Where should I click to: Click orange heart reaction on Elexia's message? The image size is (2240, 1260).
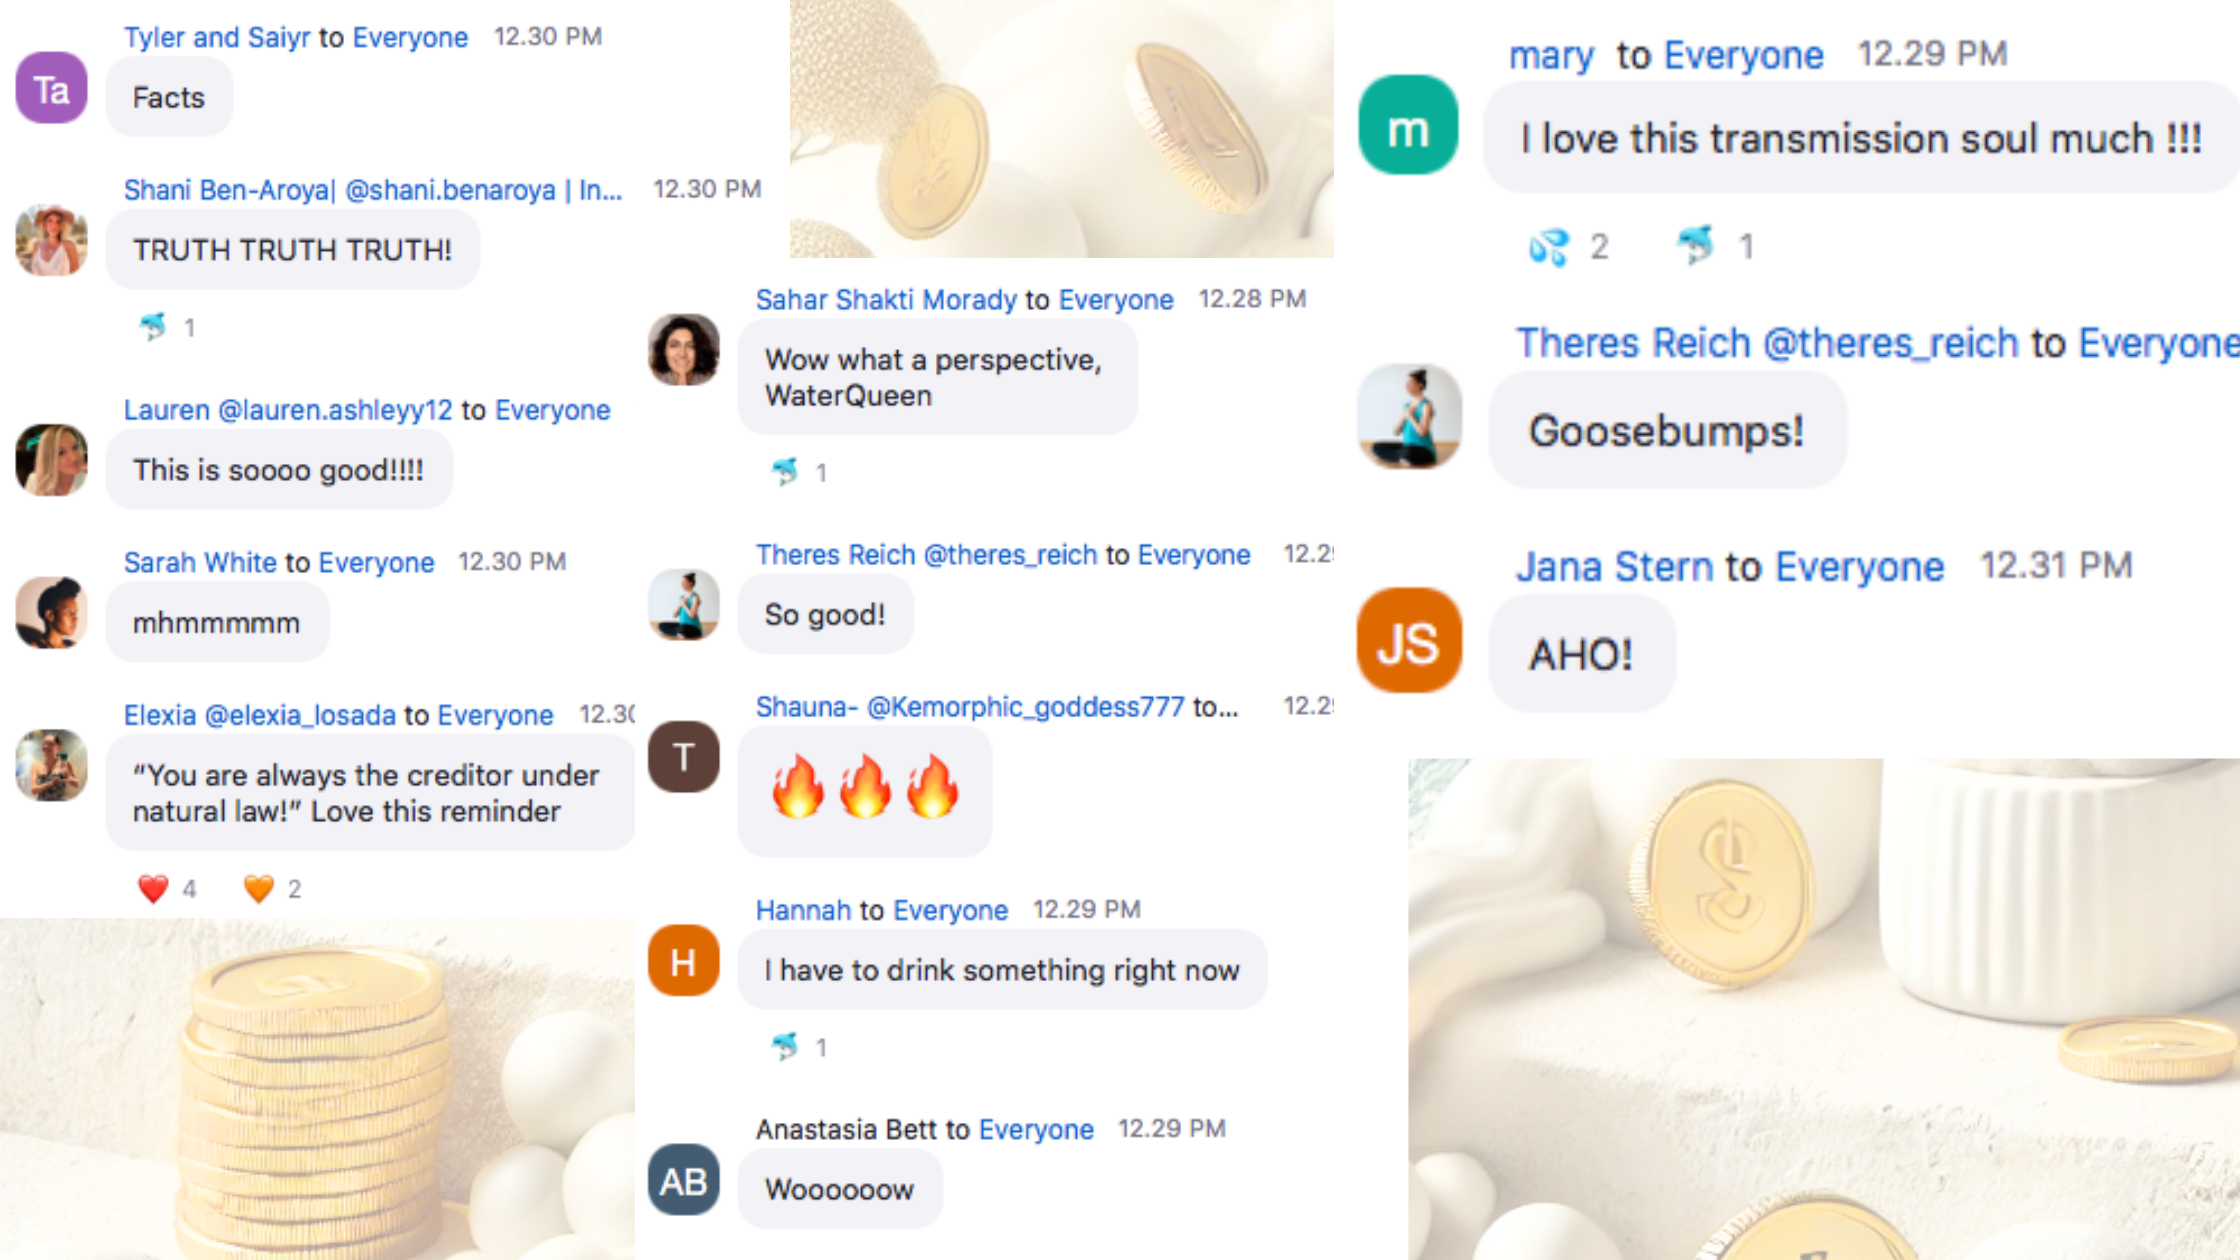click(x=259, y=889)
